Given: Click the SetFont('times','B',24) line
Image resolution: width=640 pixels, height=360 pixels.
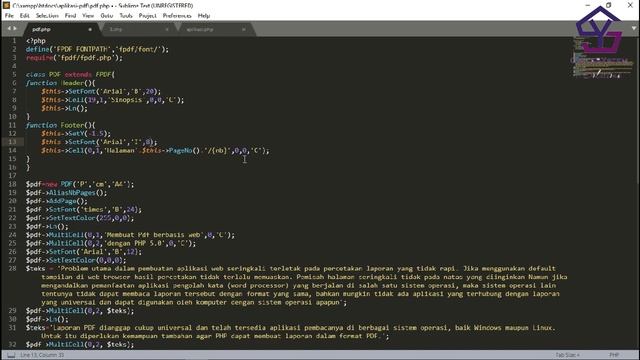Looking at the screenshot, I should click(x=84, y=210).
